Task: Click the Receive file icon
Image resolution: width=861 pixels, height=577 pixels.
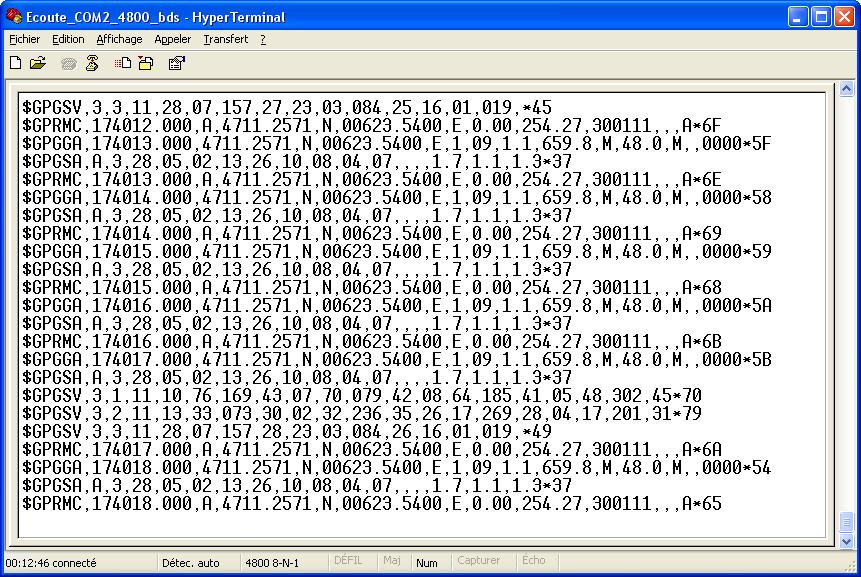Action: coord(146,63)
